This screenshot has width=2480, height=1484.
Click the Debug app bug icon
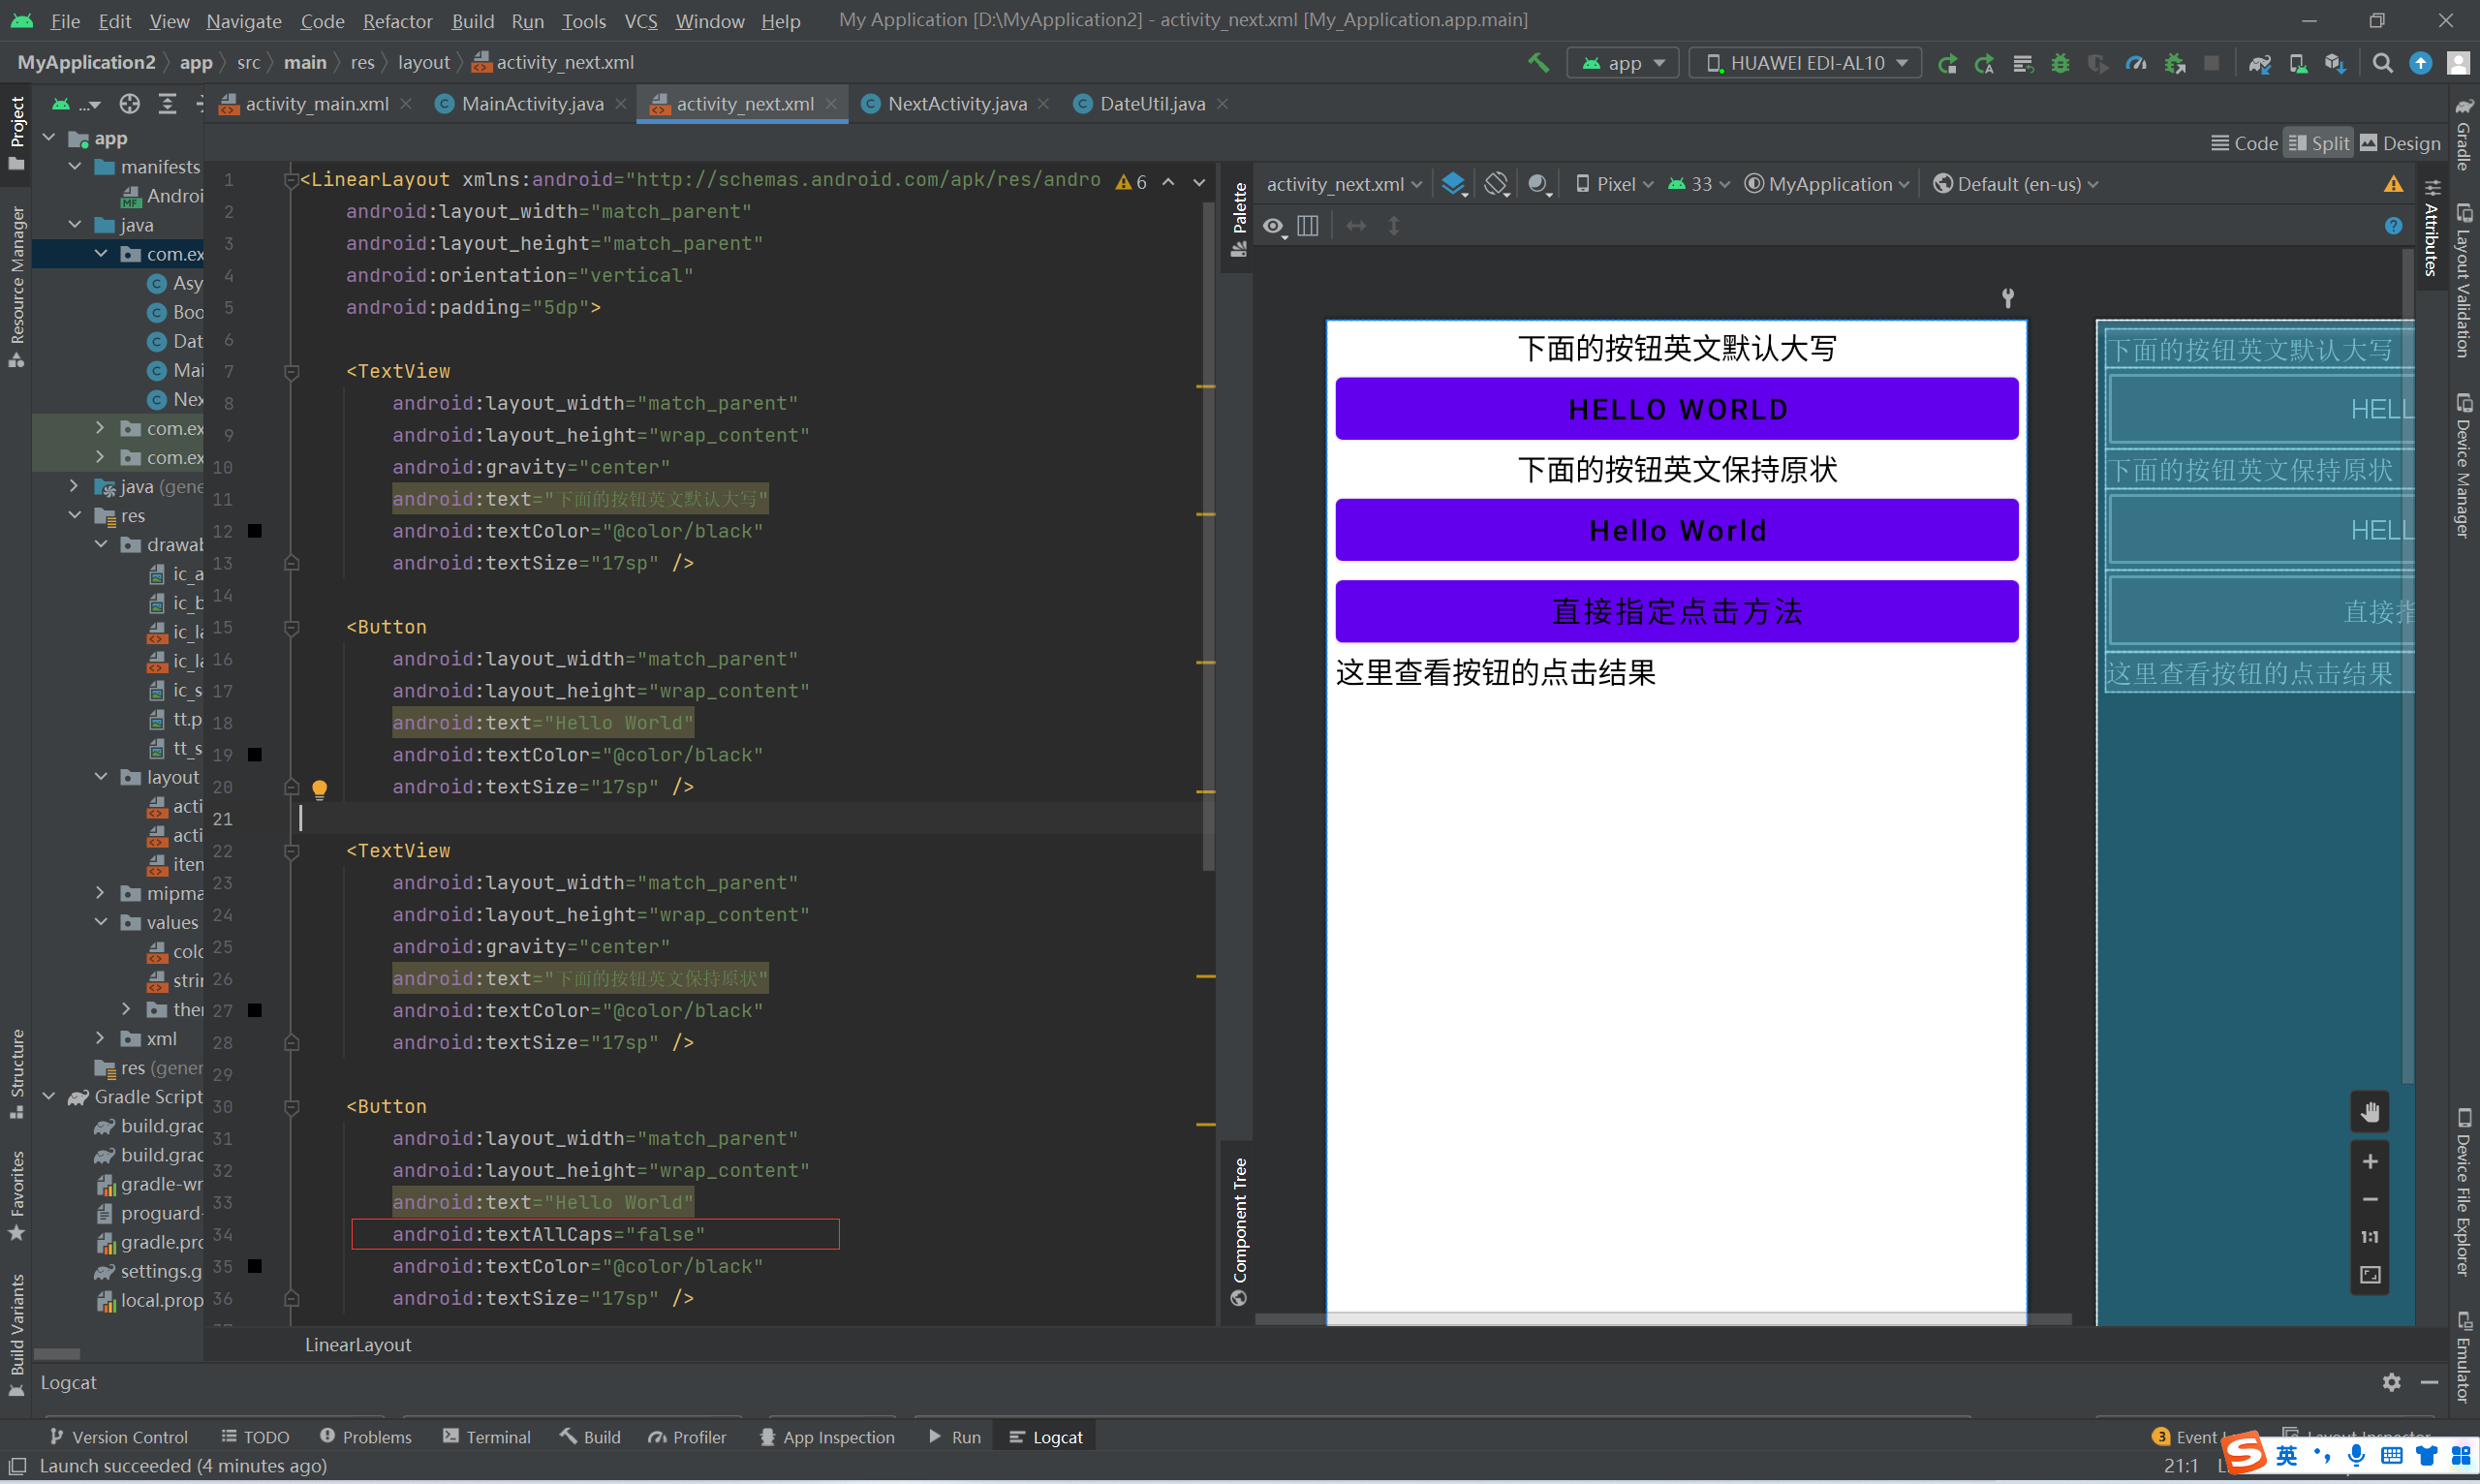click(2060, 63)
